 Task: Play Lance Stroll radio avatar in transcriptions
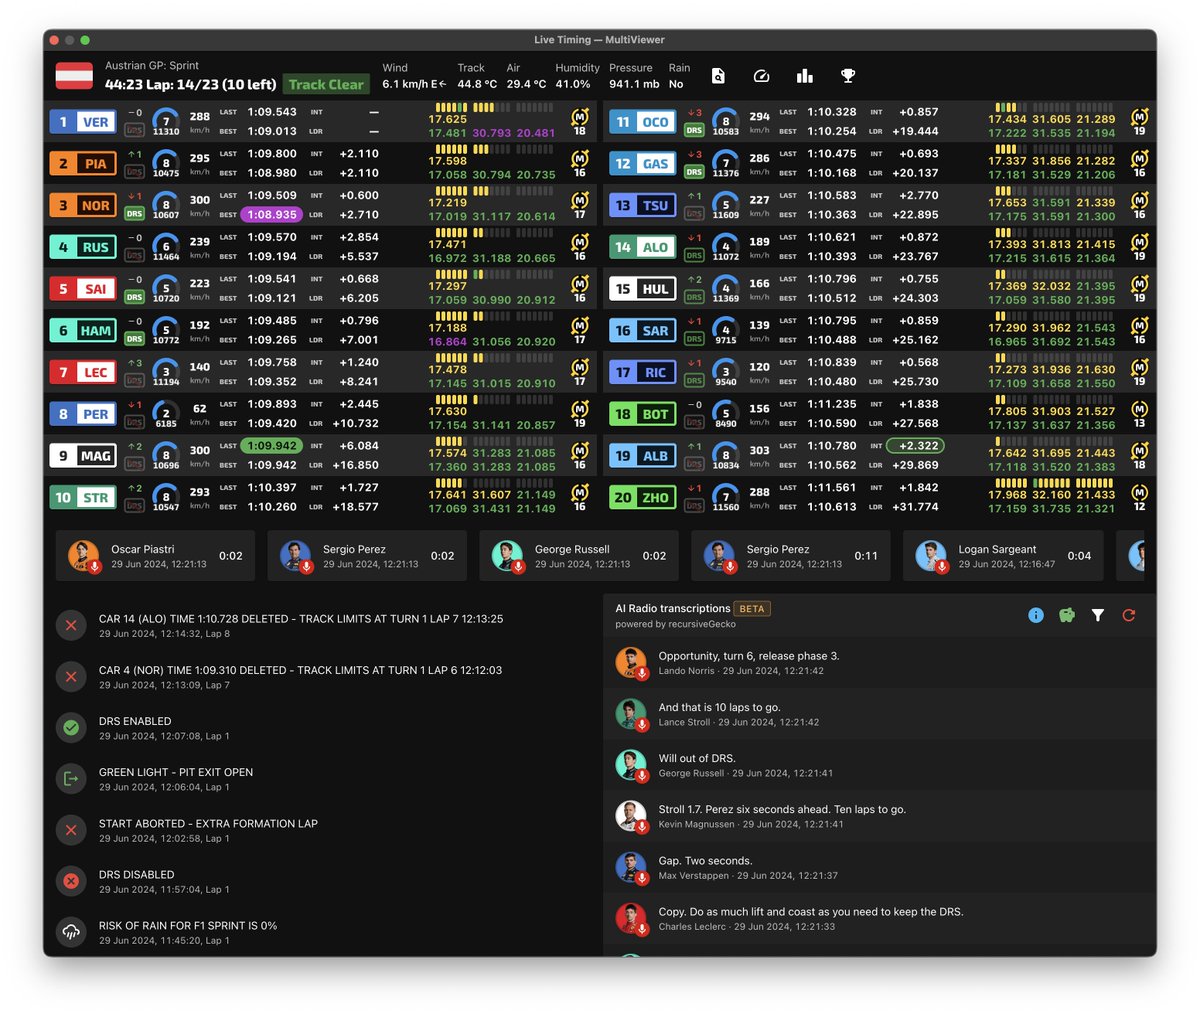click(x=632, y=714)
